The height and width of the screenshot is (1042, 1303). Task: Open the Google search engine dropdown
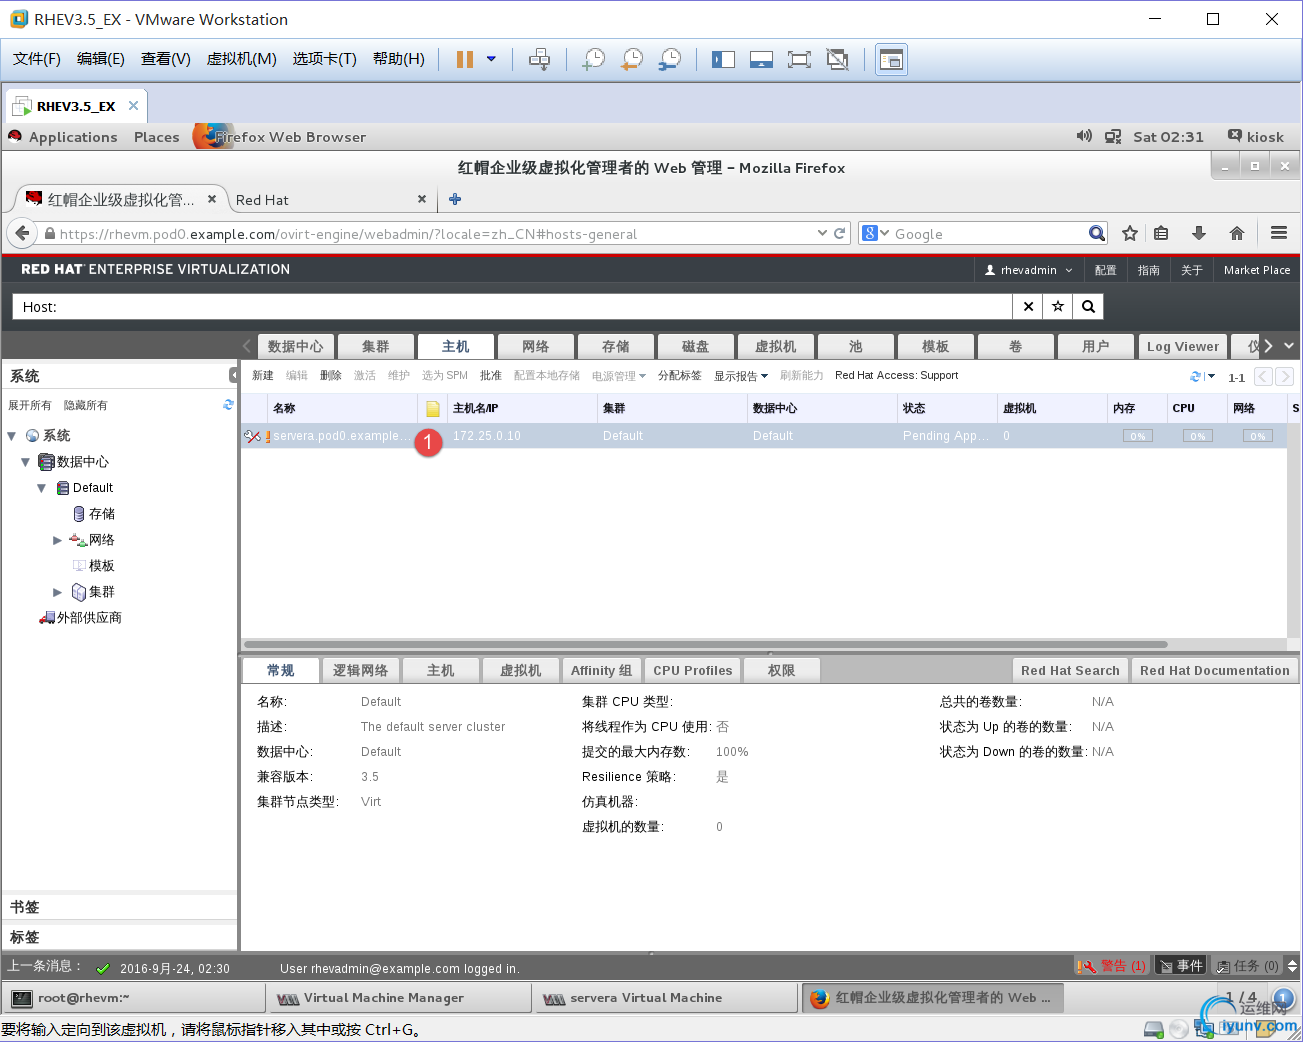(x=875, y=233)
